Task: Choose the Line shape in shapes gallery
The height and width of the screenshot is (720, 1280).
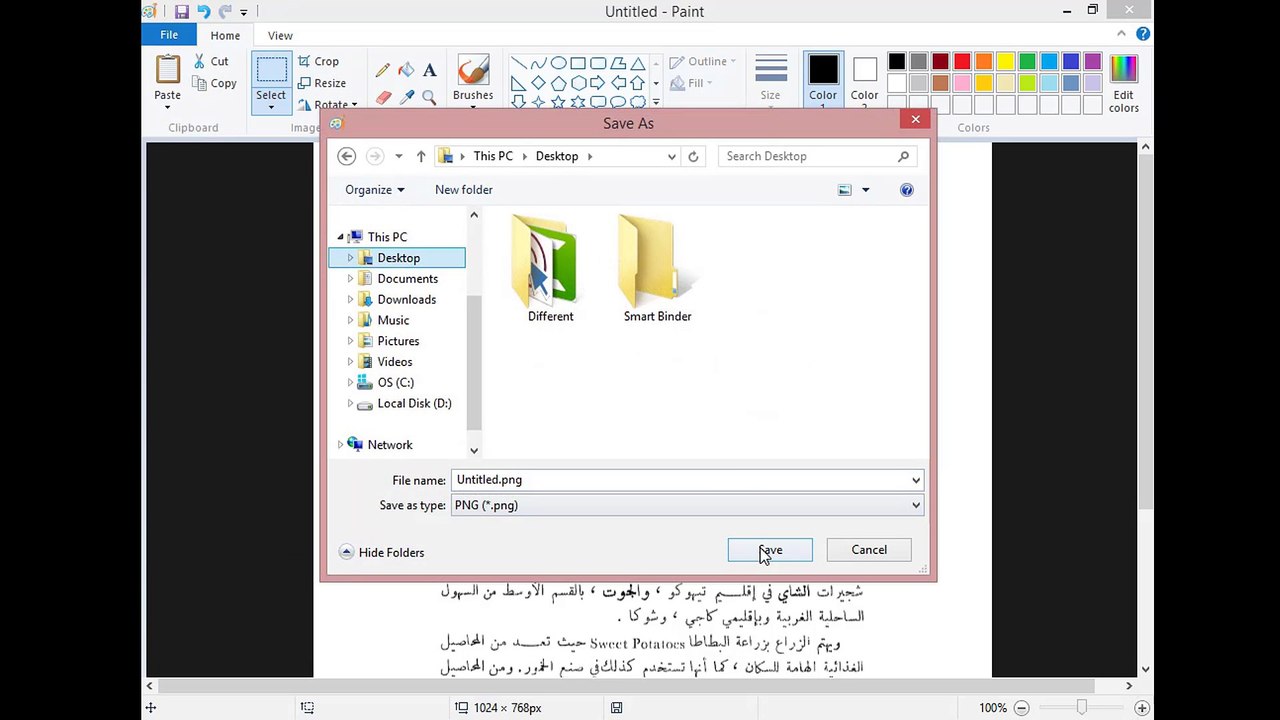Action: (519, 63)
